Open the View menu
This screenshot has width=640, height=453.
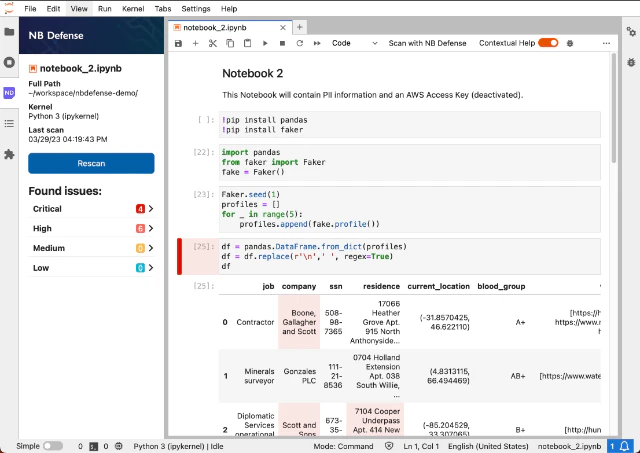[x=79, y=9]
